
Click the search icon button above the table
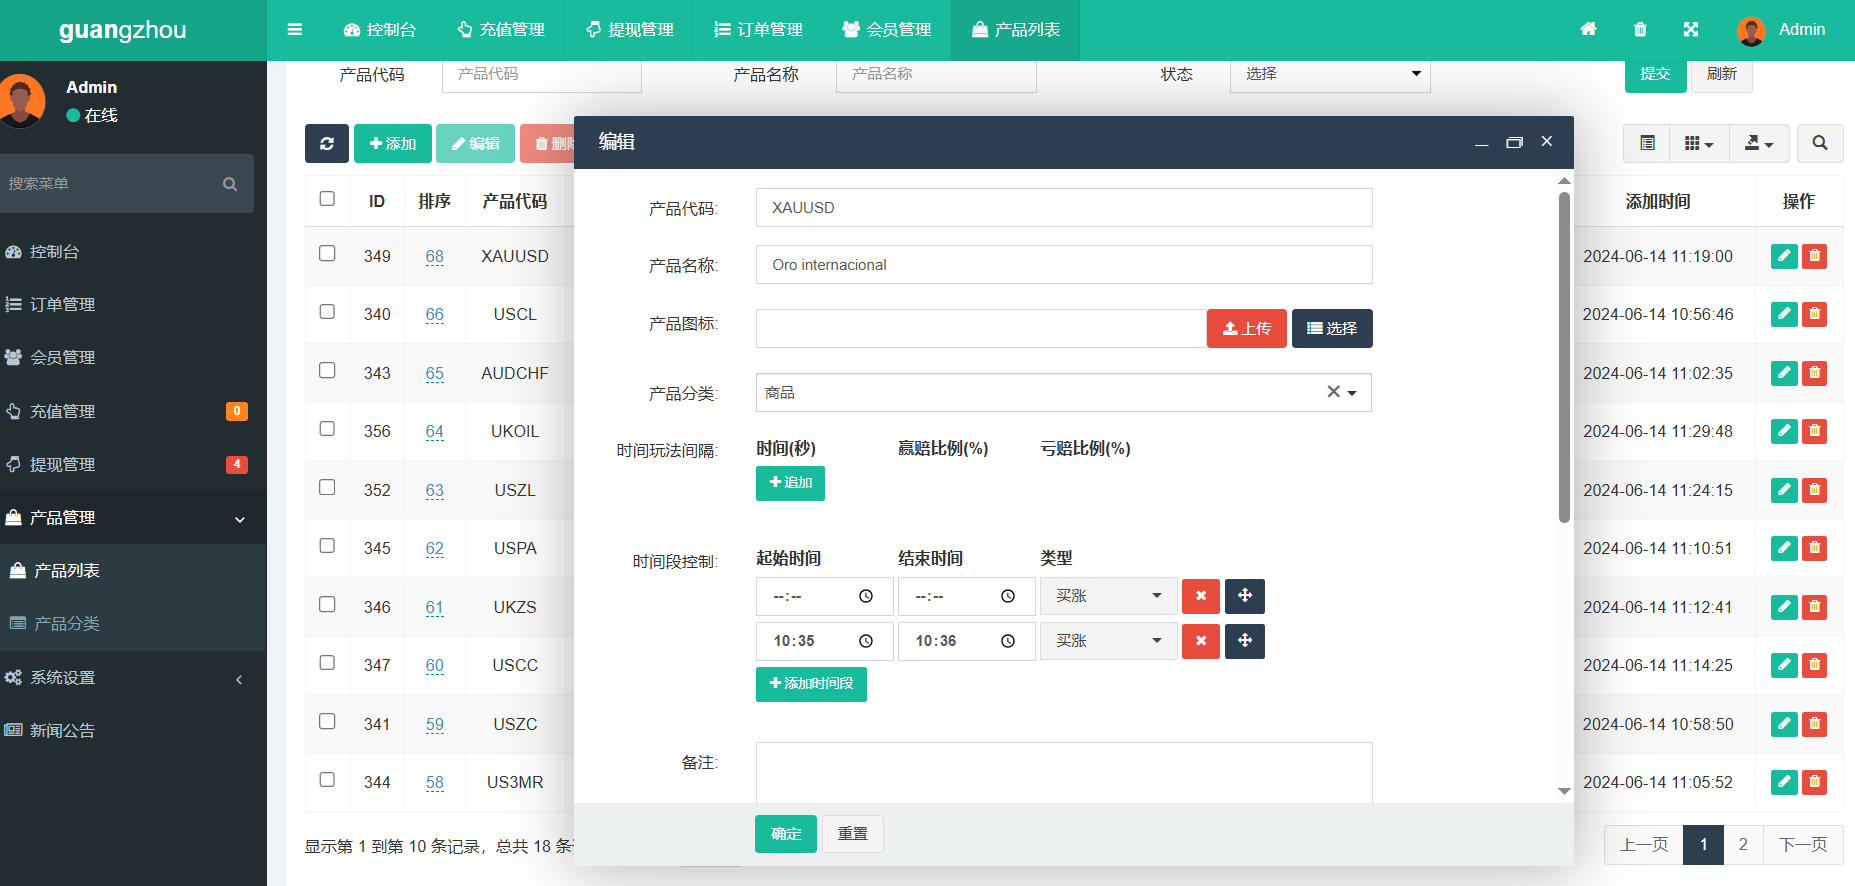point(1819,144)
